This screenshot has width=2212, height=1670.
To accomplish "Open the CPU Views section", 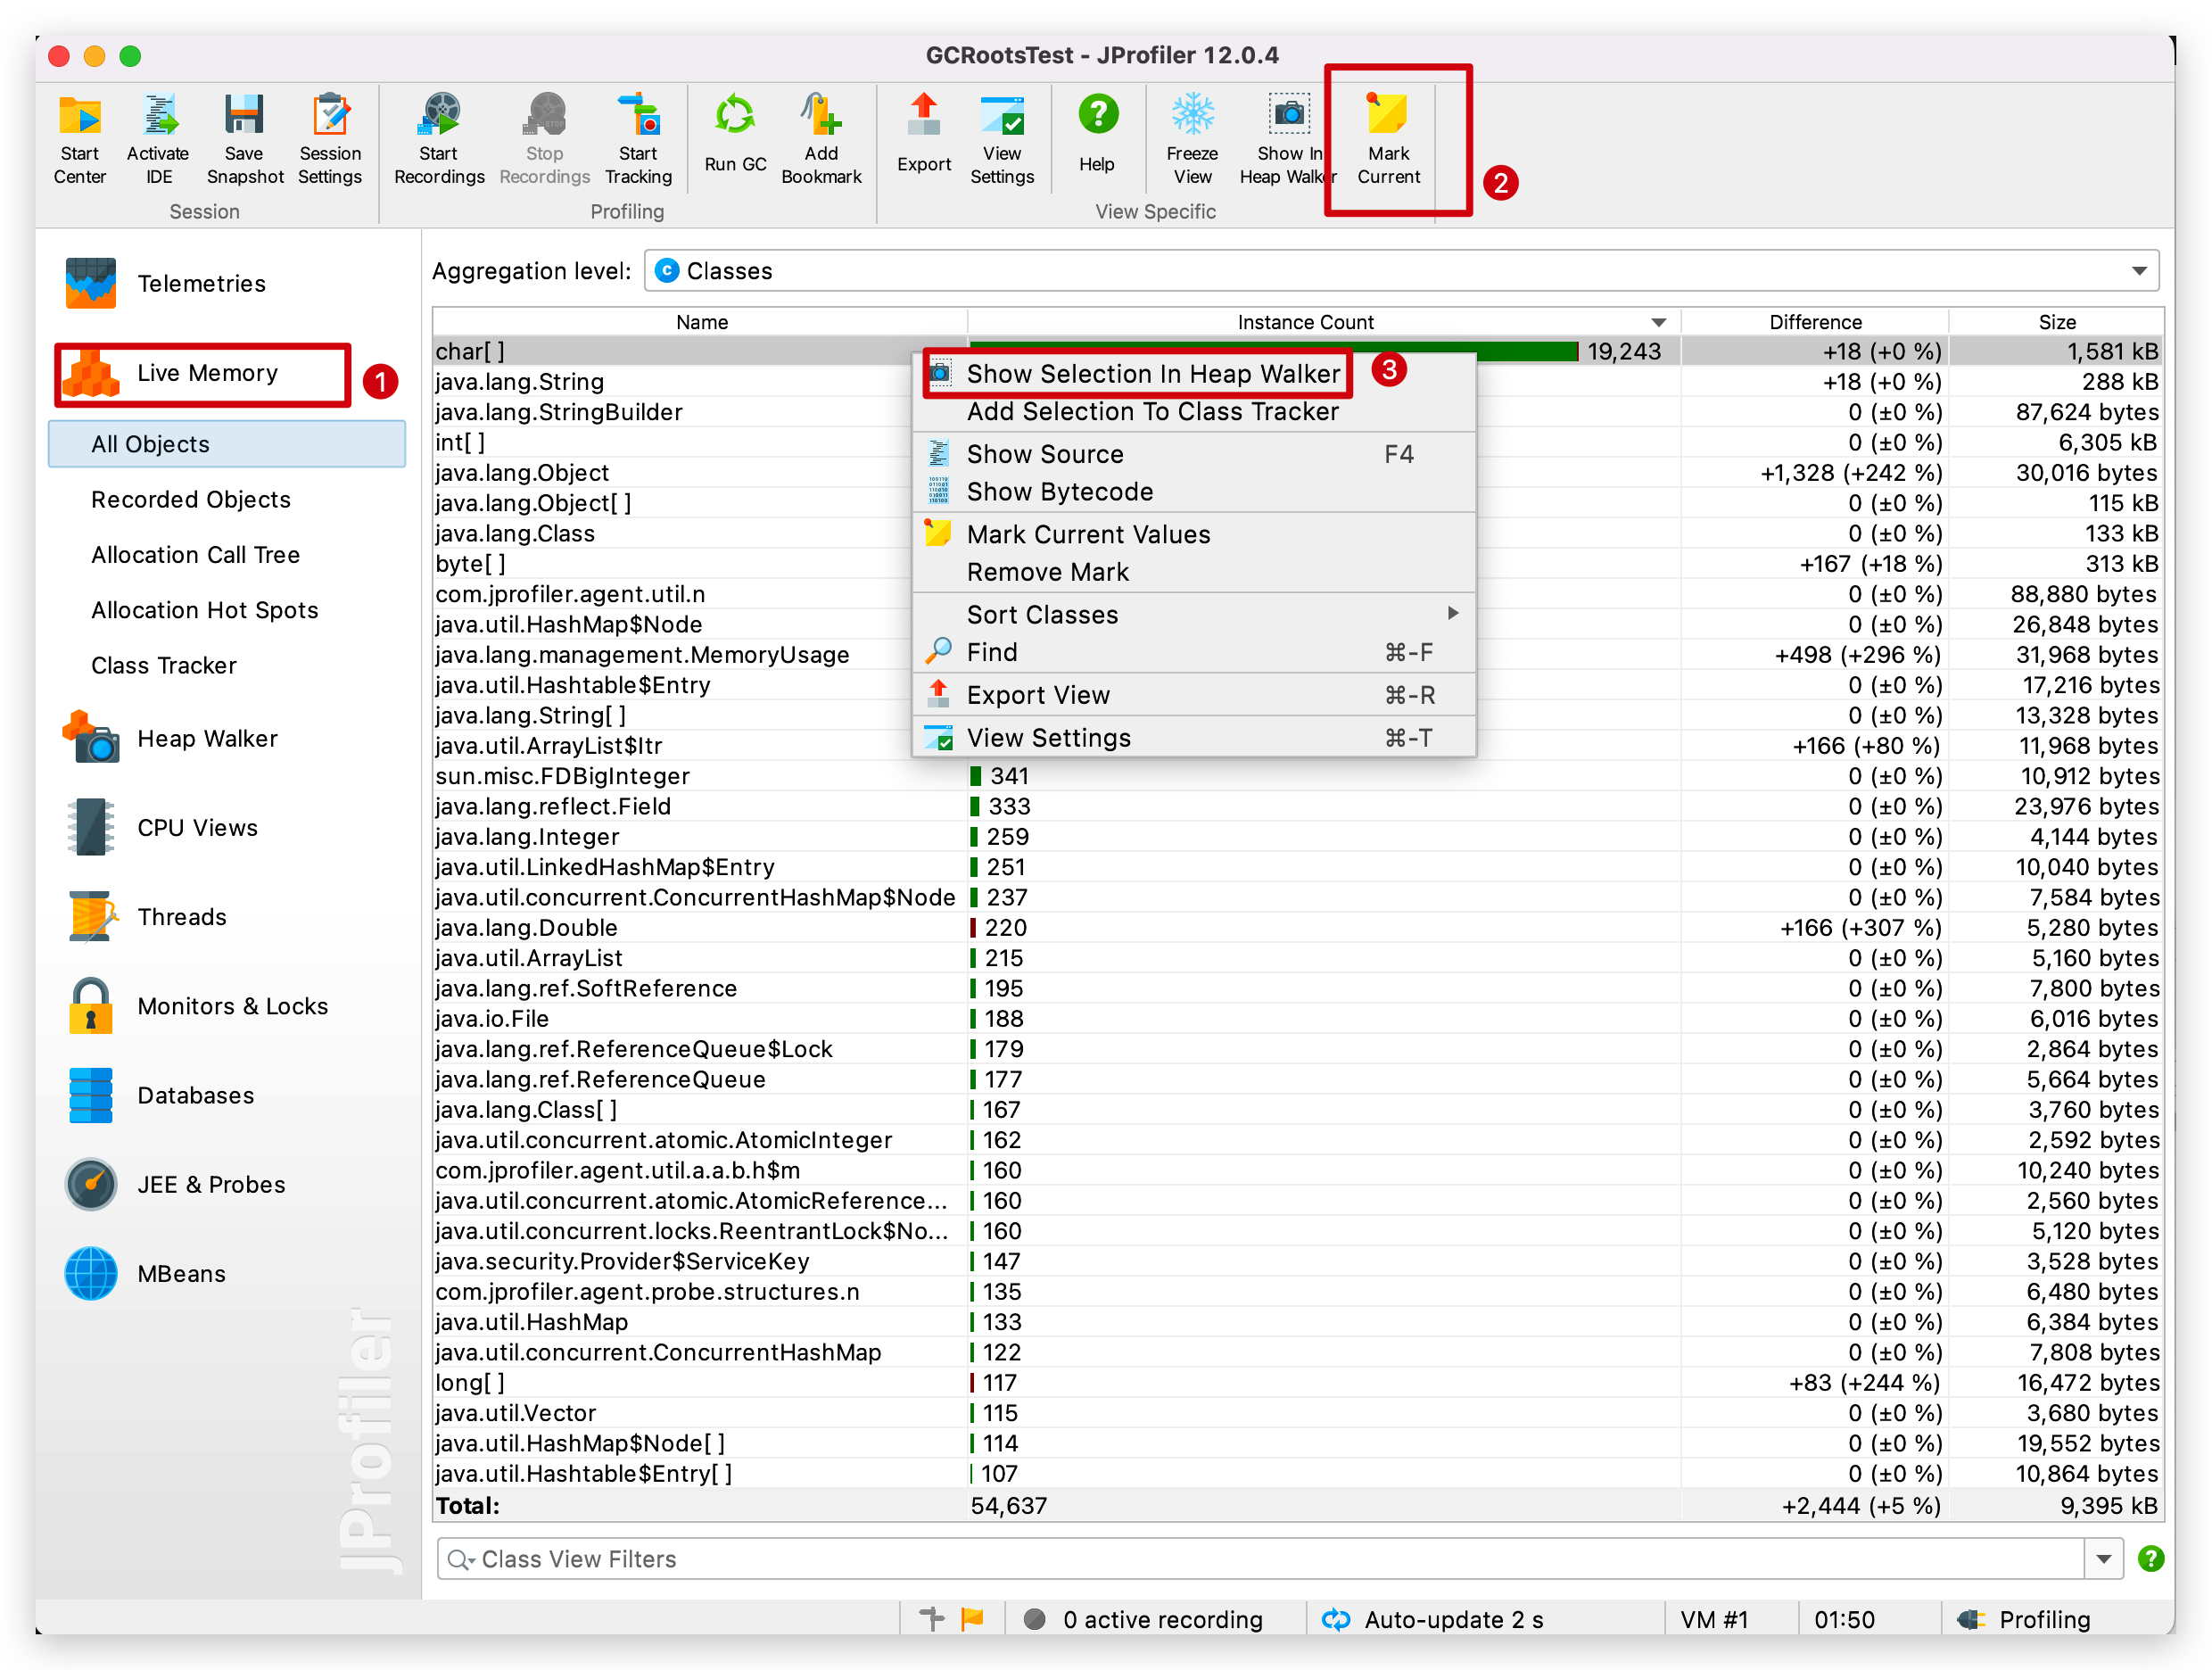I will coord(196,828).
